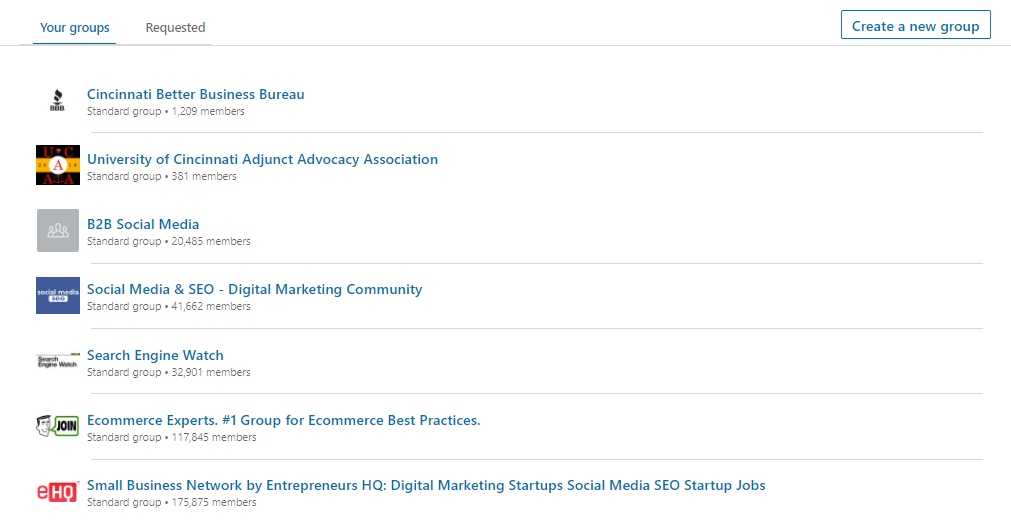
Task: Select the blue Social Media SEO group logo
Action: tap(58, 295)
